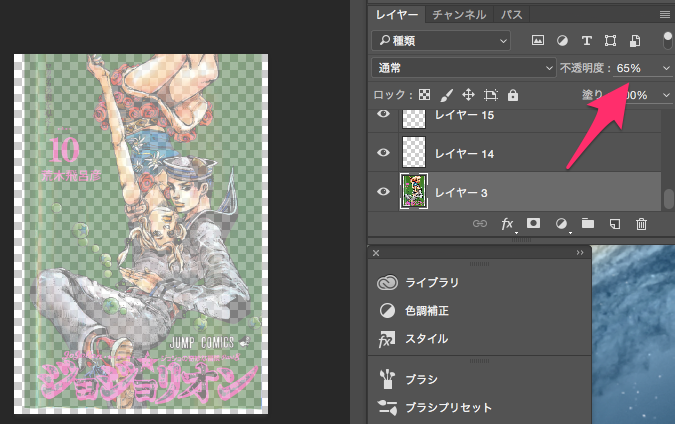Click the レイヤー 3 thumbnail

pos(414,192)
